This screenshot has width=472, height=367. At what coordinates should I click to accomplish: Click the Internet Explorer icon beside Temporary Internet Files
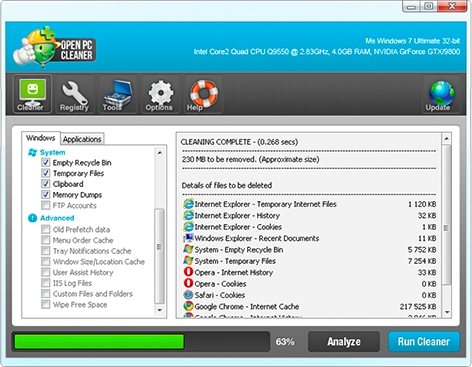(188, 204)
